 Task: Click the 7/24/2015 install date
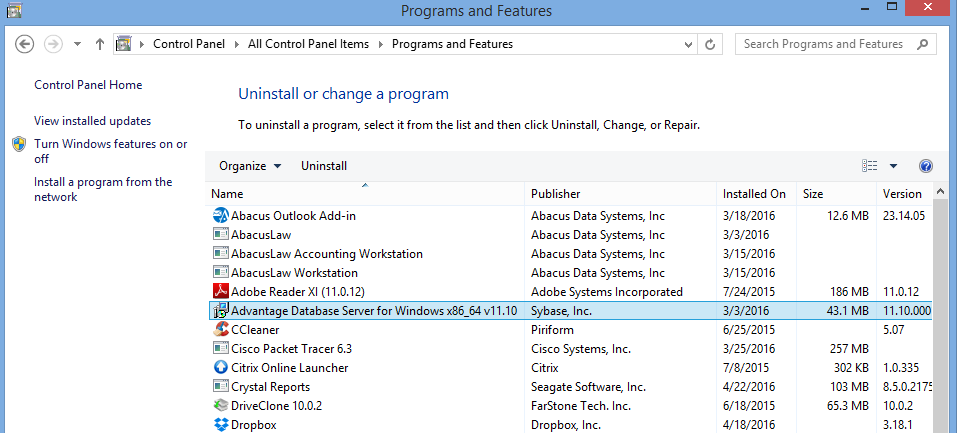[x=749, y=291]
